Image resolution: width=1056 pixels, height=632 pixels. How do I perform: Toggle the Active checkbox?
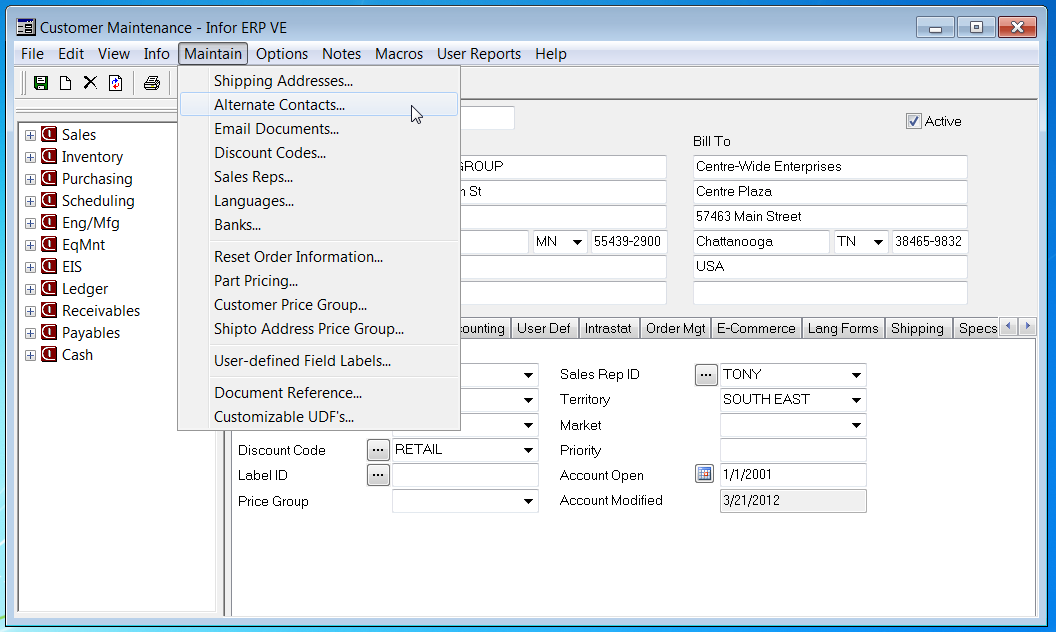pyautogui.click(x=914, y=121)
